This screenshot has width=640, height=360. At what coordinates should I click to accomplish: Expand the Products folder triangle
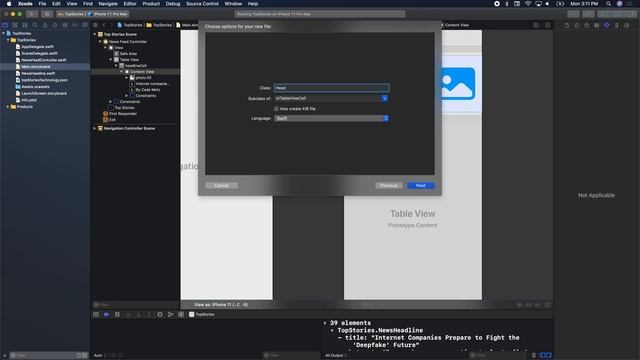point(8,107)
